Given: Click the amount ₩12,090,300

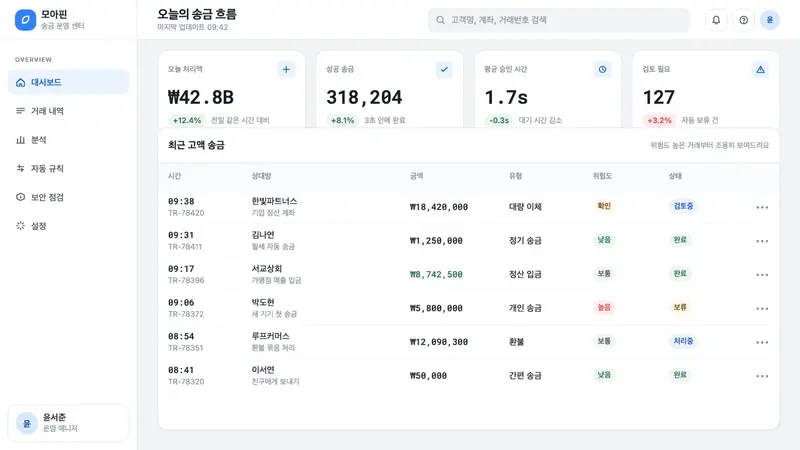Looking at the screenshot, I should click(439, 342).
